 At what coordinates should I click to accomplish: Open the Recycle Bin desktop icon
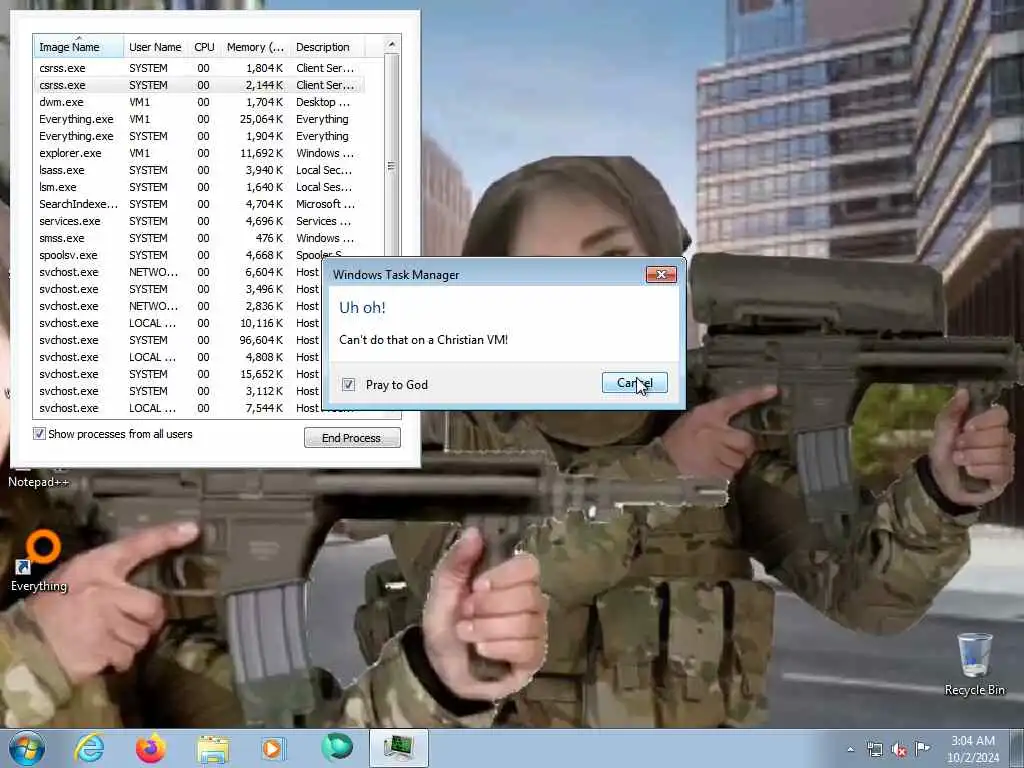click(974, 664)
